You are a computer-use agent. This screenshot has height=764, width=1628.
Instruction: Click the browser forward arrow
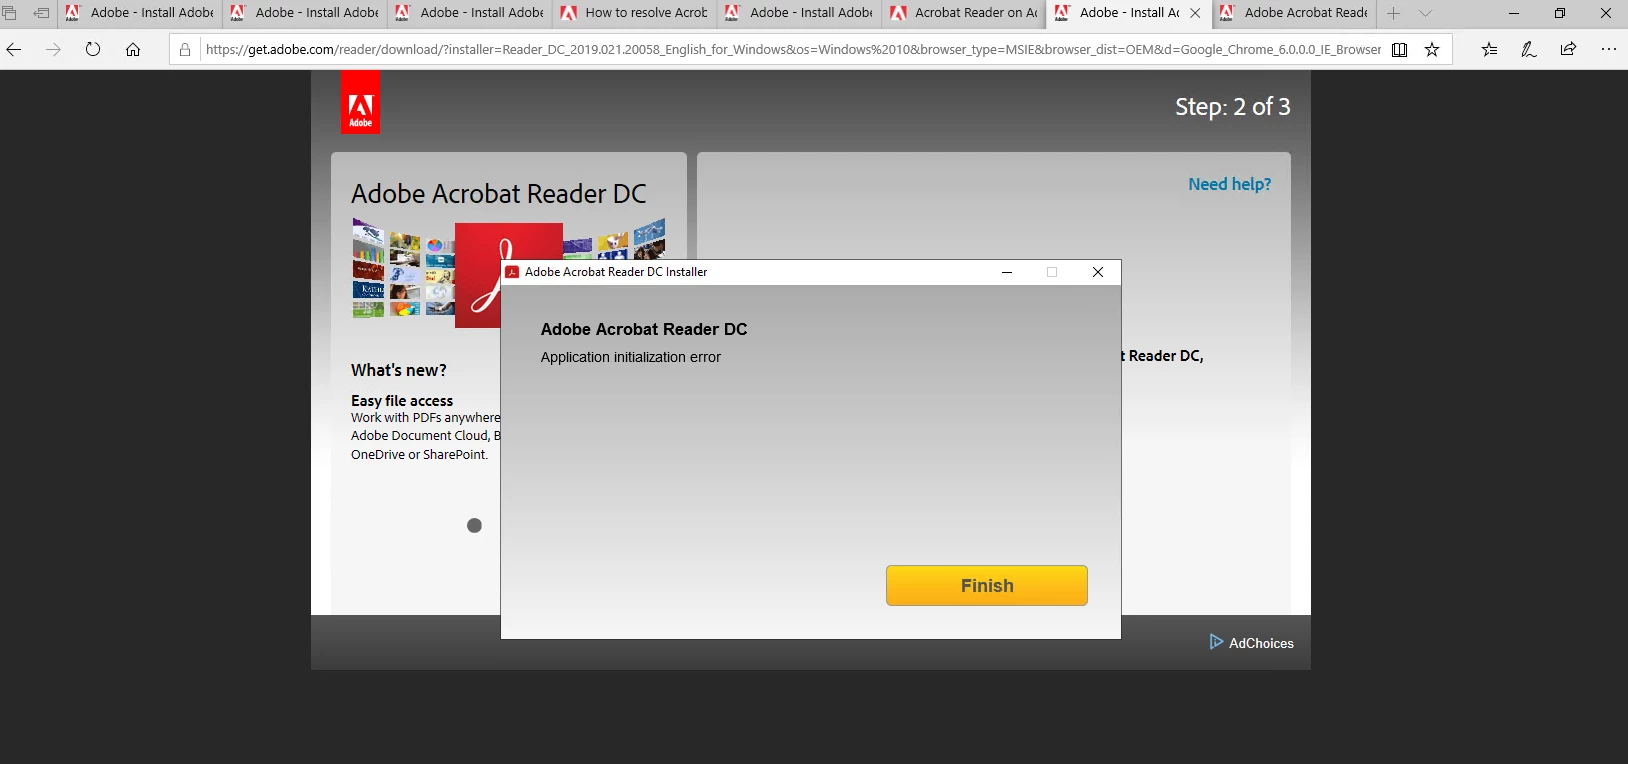click(53, 49)
